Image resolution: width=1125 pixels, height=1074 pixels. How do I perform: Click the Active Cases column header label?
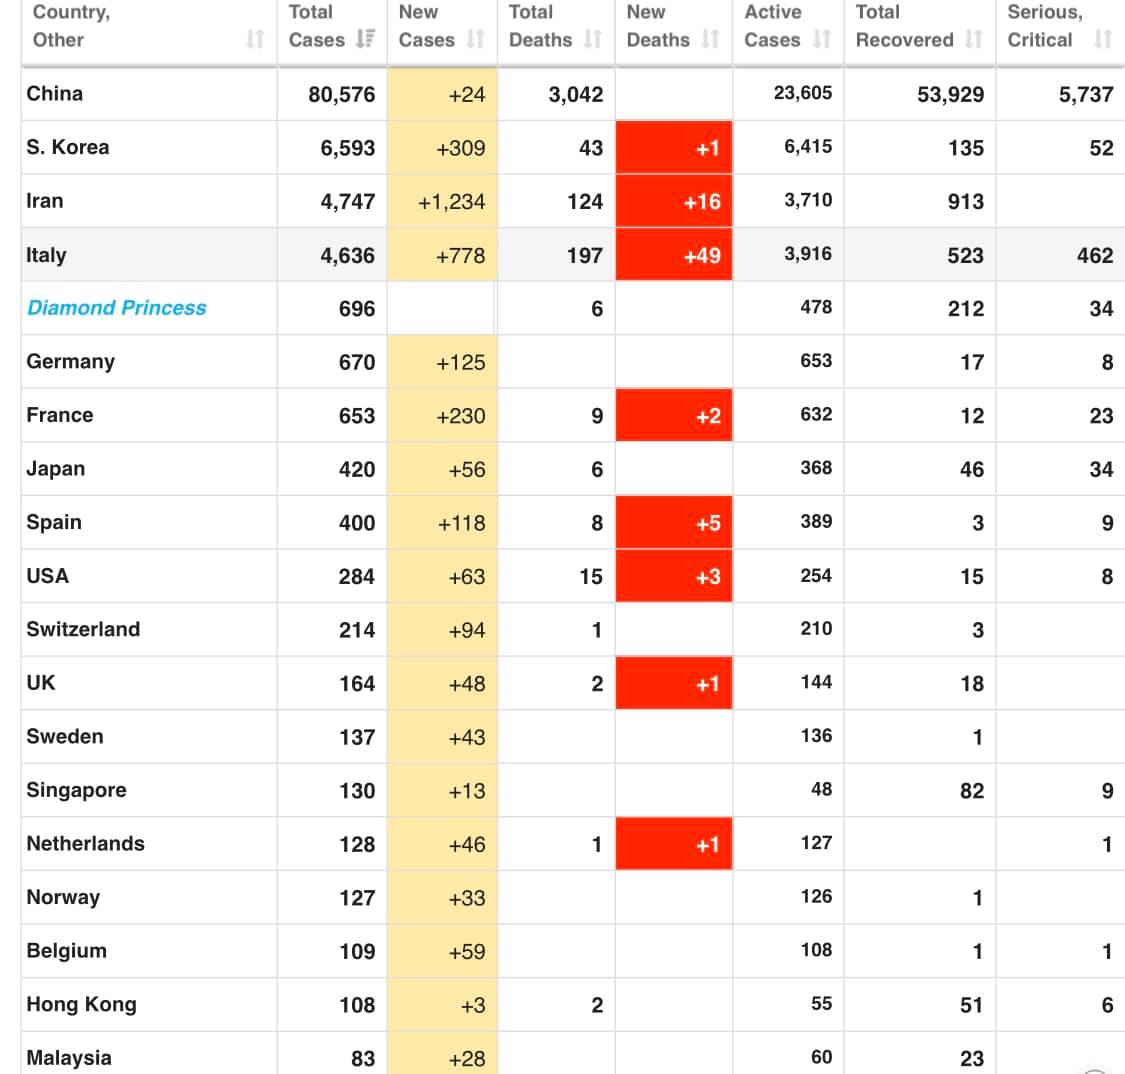[x=773, y=26]
